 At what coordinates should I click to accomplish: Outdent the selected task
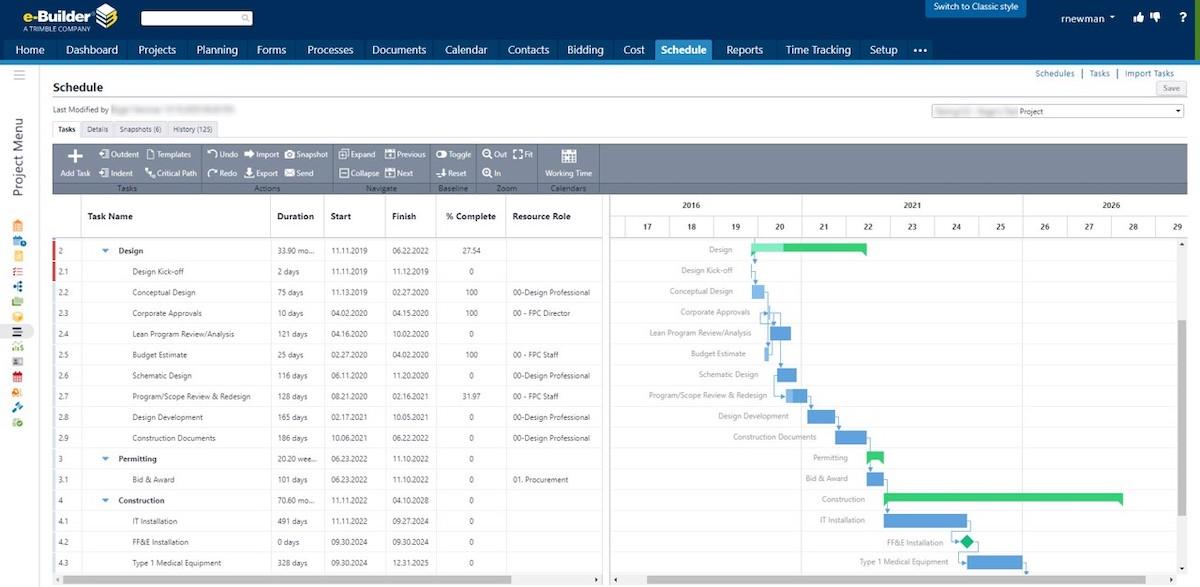(x=119, y=154)
